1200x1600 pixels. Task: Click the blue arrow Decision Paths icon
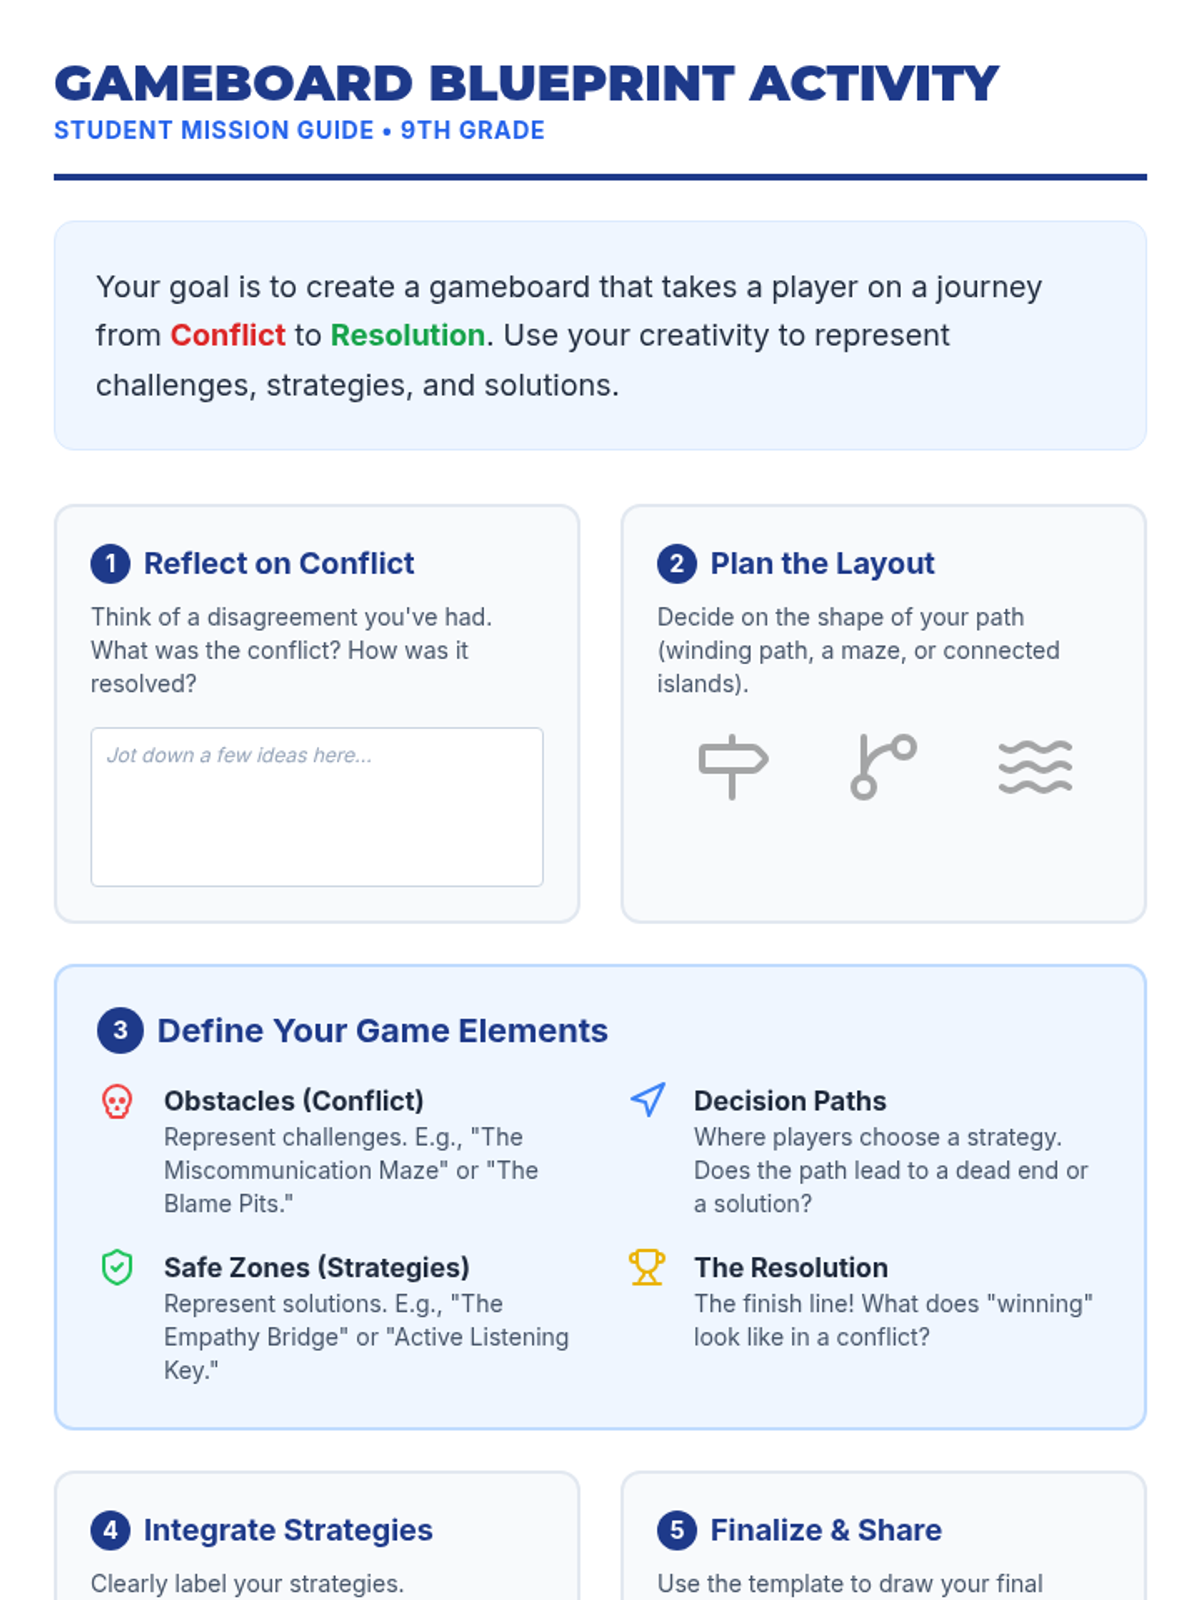pyautogui.click(x=648, y=1100)
